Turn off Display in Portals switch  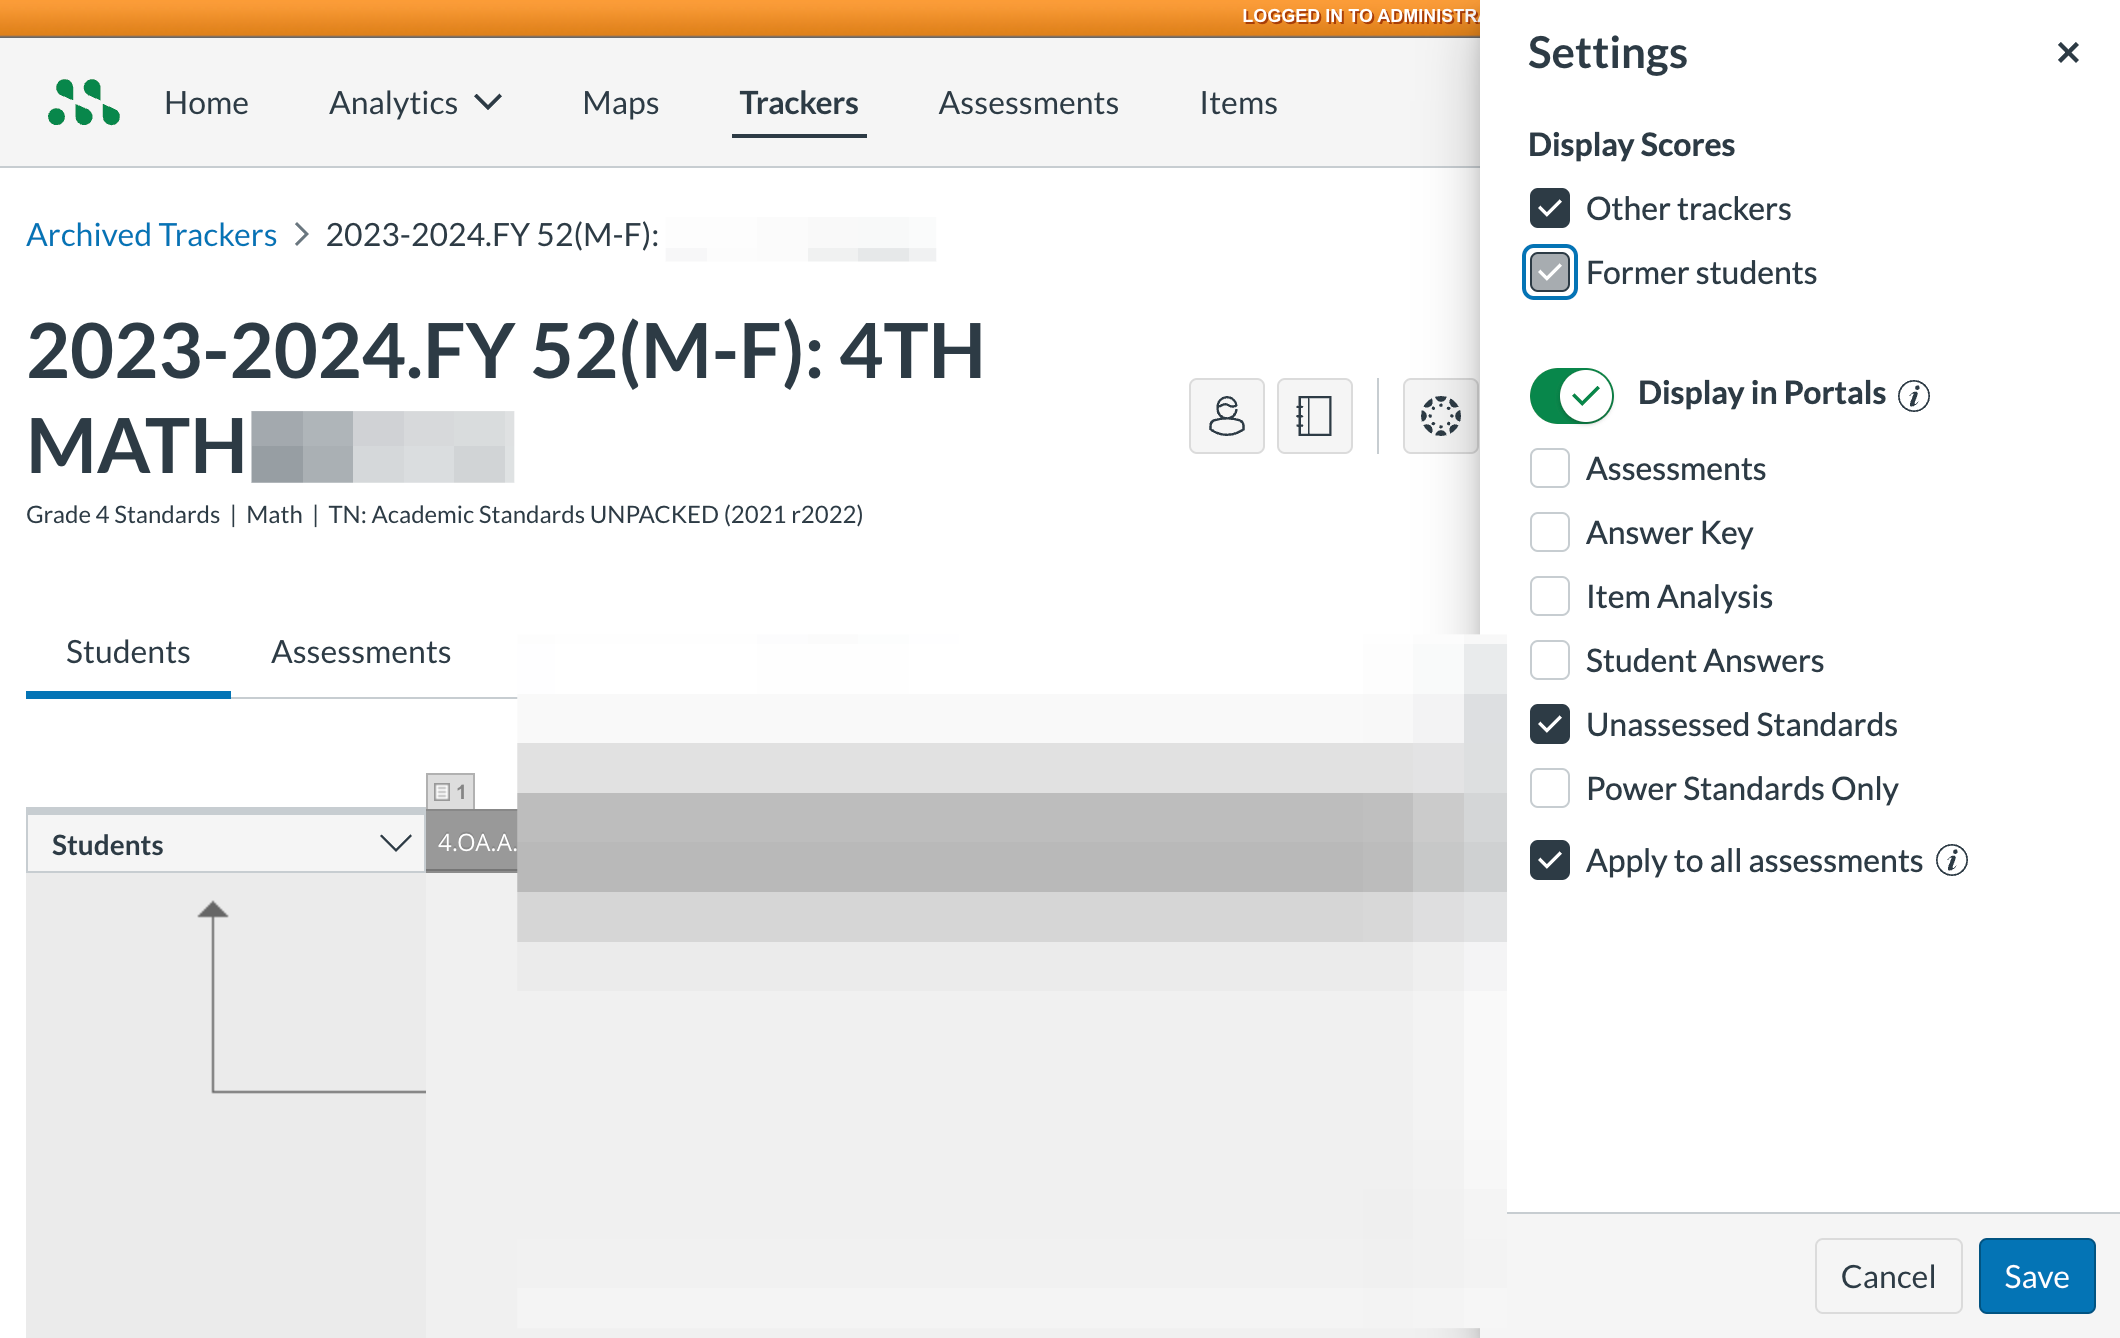tap(1572, 395)
